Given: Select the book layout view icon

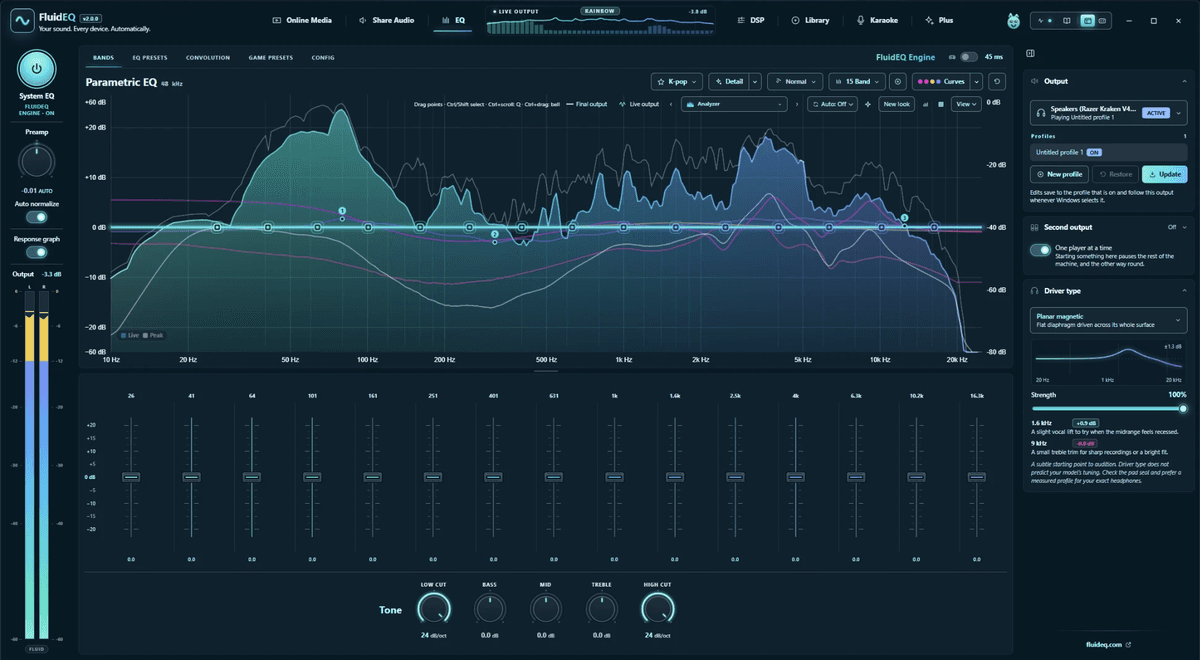Looking at the screenshot, I should pos(1067,20).
